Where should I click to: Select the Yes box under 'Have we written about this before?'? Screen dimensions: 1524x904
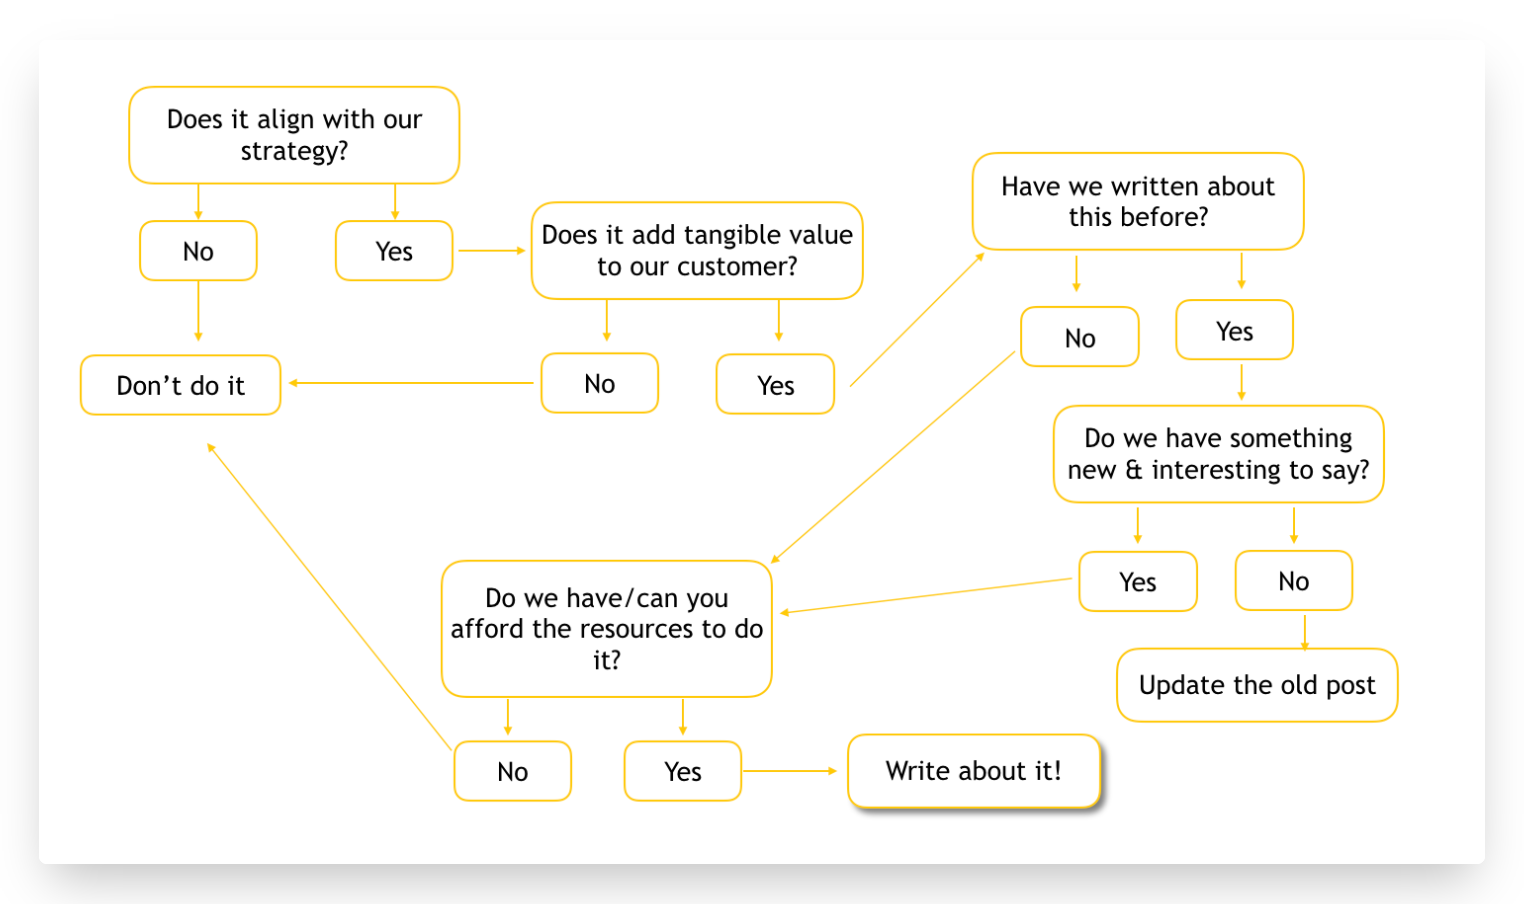coord(1235,330)
